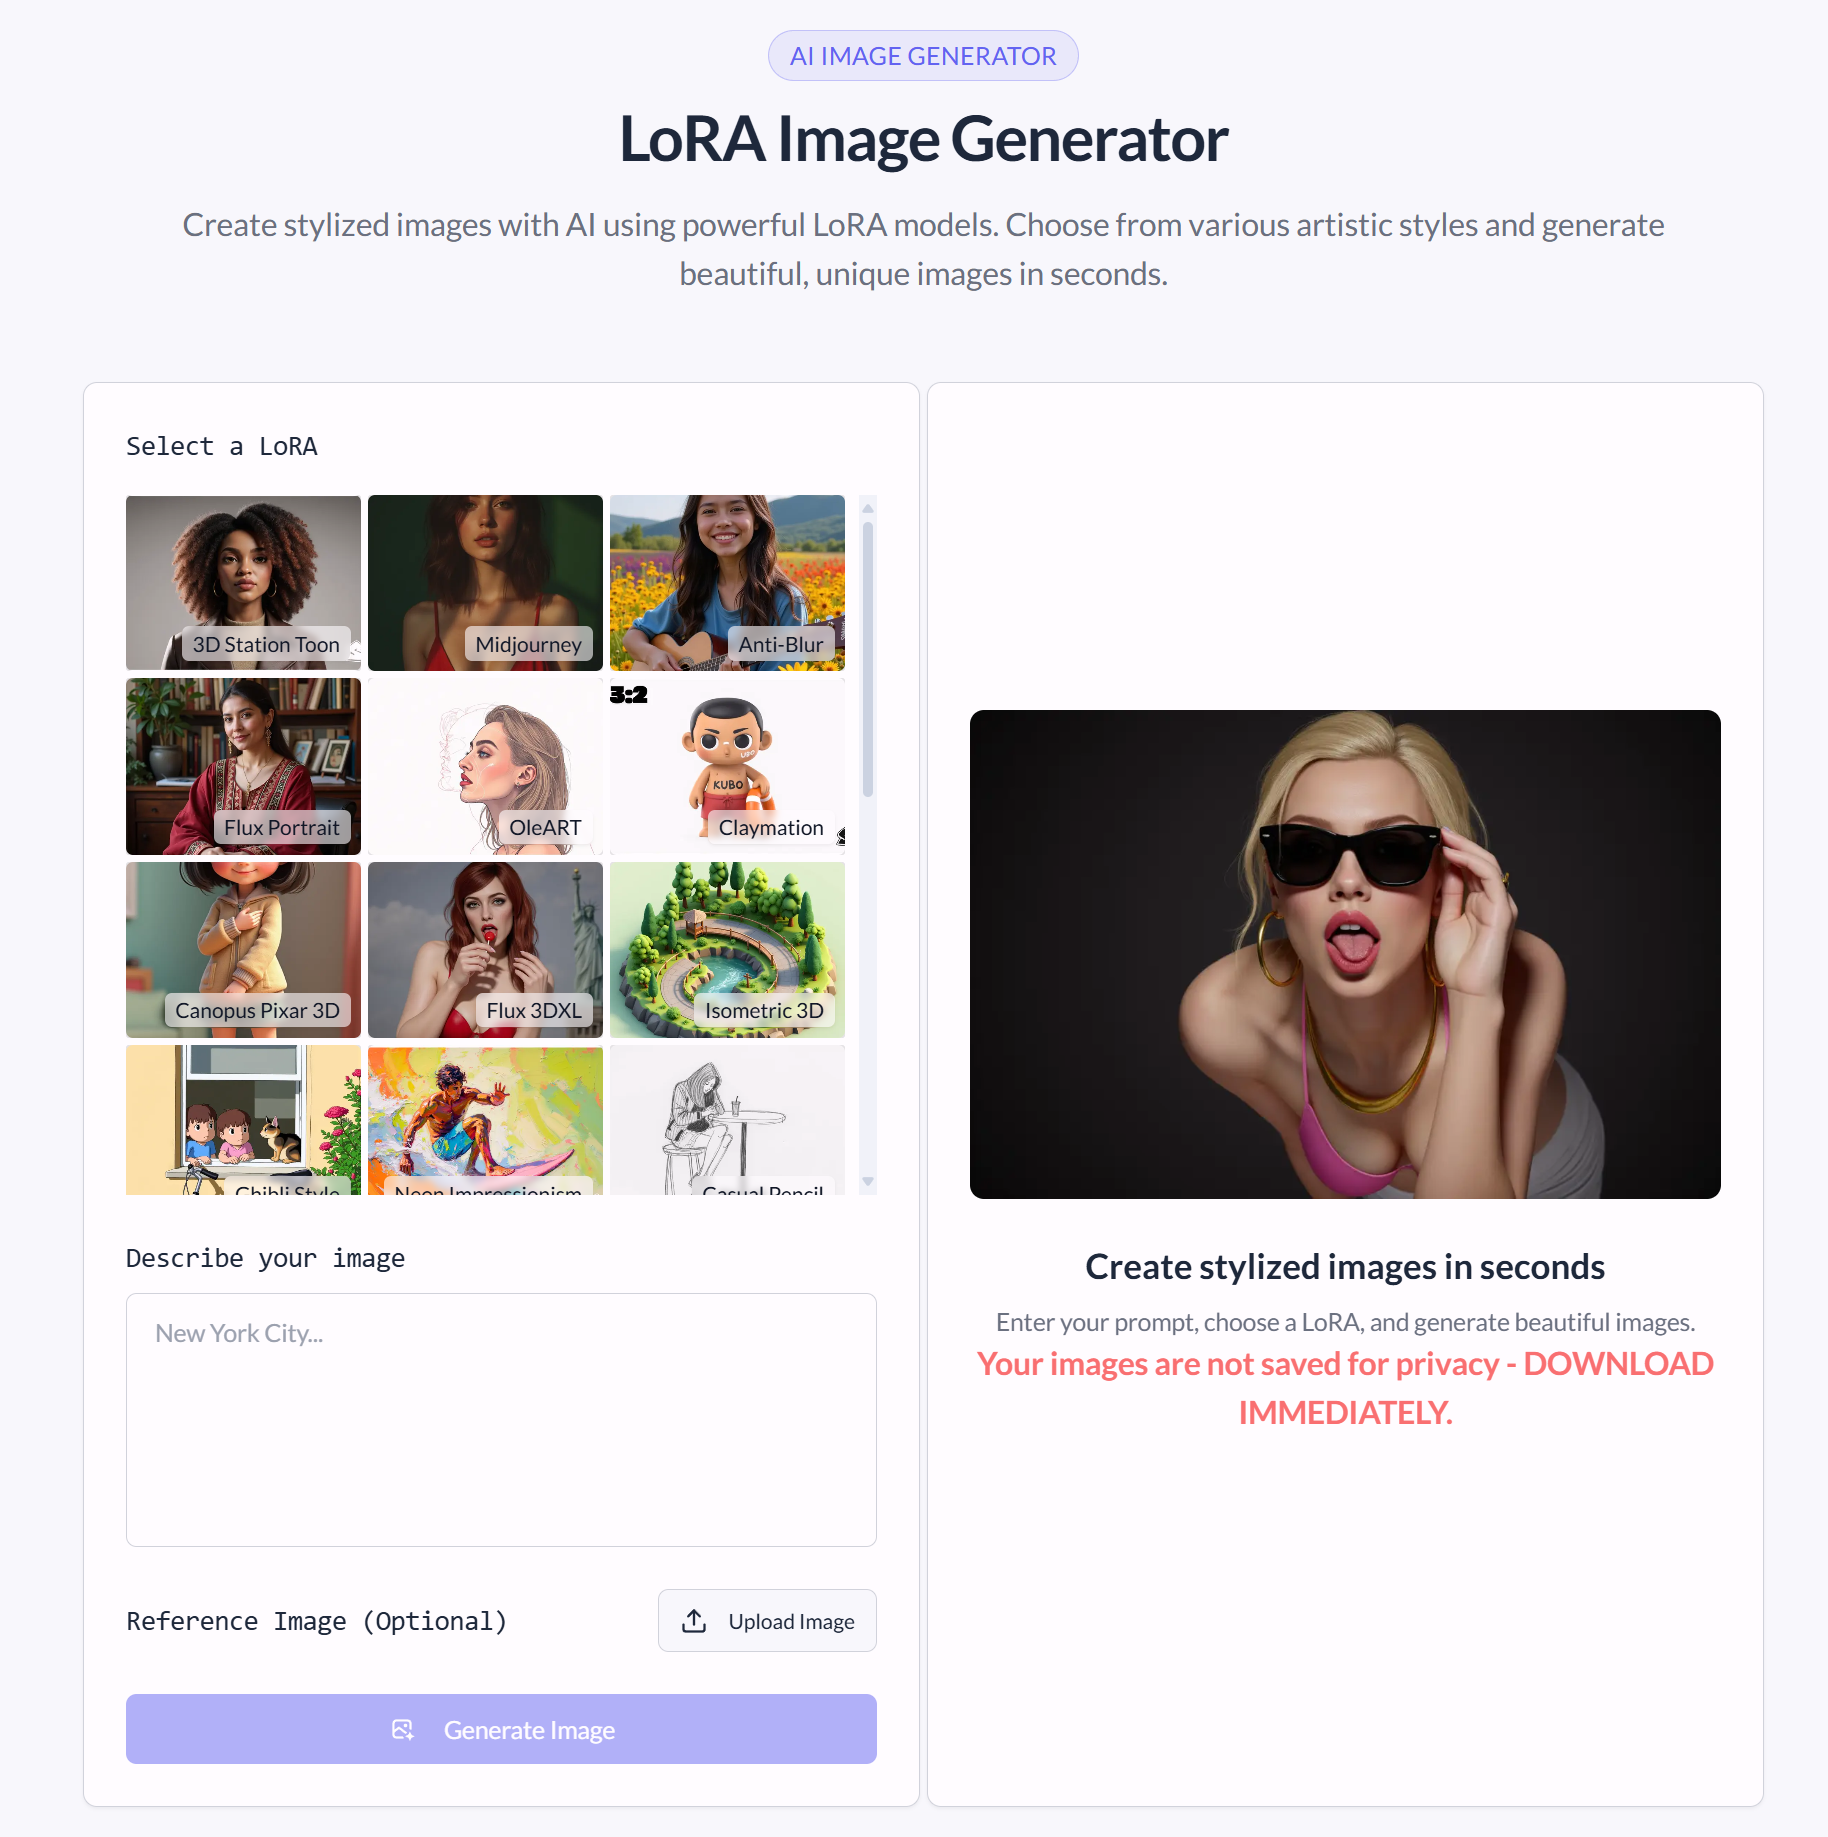Focus the Describe your image text box
Screen dimensions: 1828x1837
[x=501, y=1420]
